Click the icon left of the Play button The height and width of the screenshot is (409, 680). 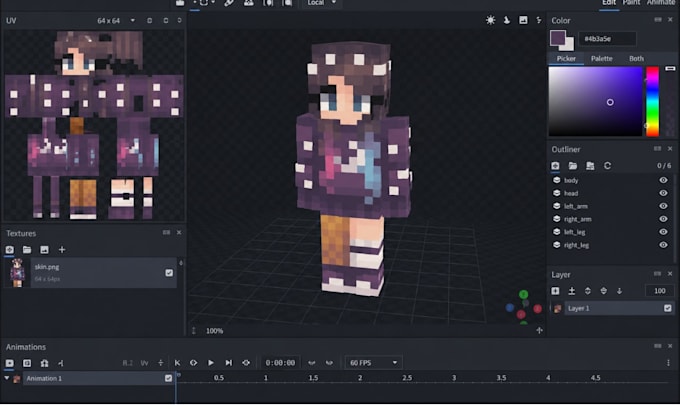[193, 363]
